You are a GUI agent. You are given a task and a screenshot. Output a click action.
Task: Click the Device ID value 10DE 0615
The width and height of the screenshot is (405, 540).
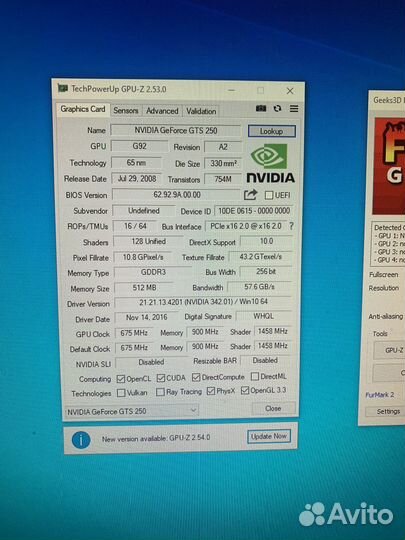click(254, 210)
